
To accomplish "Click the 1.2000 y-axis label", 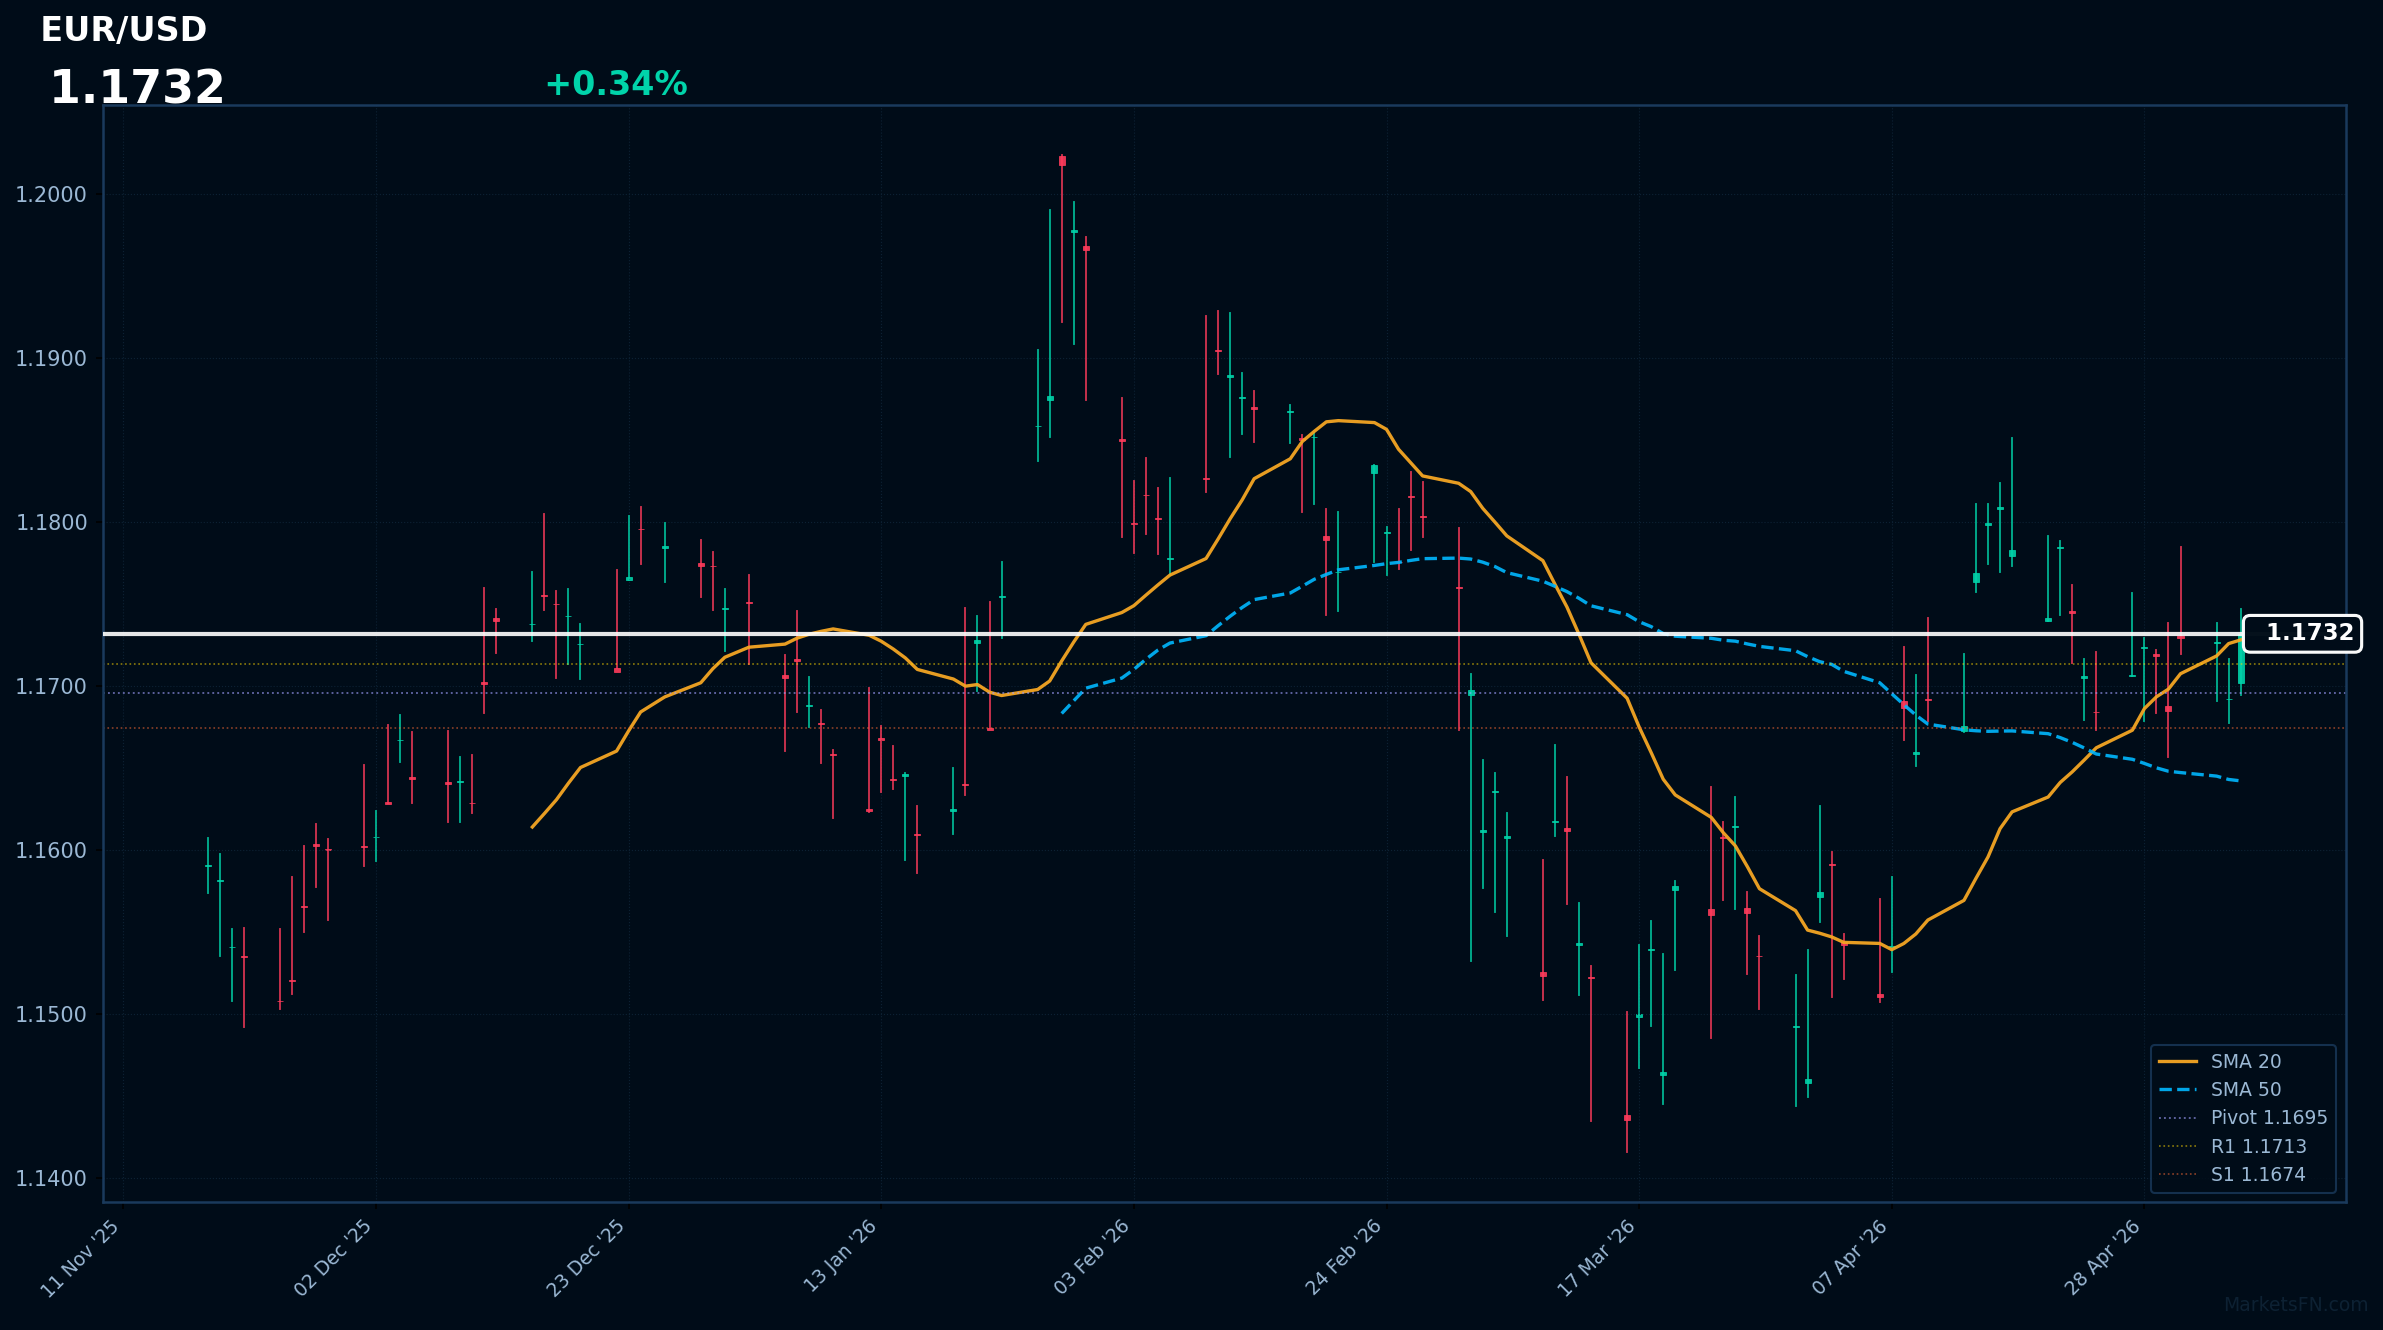I will 51,195.
